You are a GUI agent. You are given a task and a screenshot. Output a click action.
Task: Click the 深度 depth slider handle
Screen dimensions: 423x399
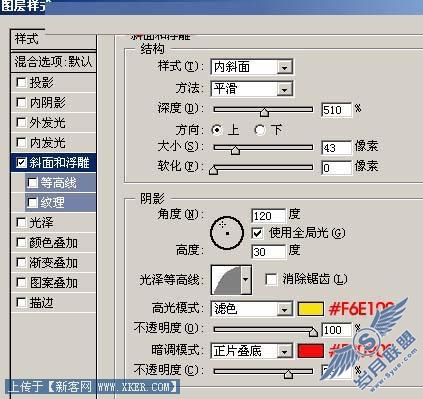pos(264,112)
